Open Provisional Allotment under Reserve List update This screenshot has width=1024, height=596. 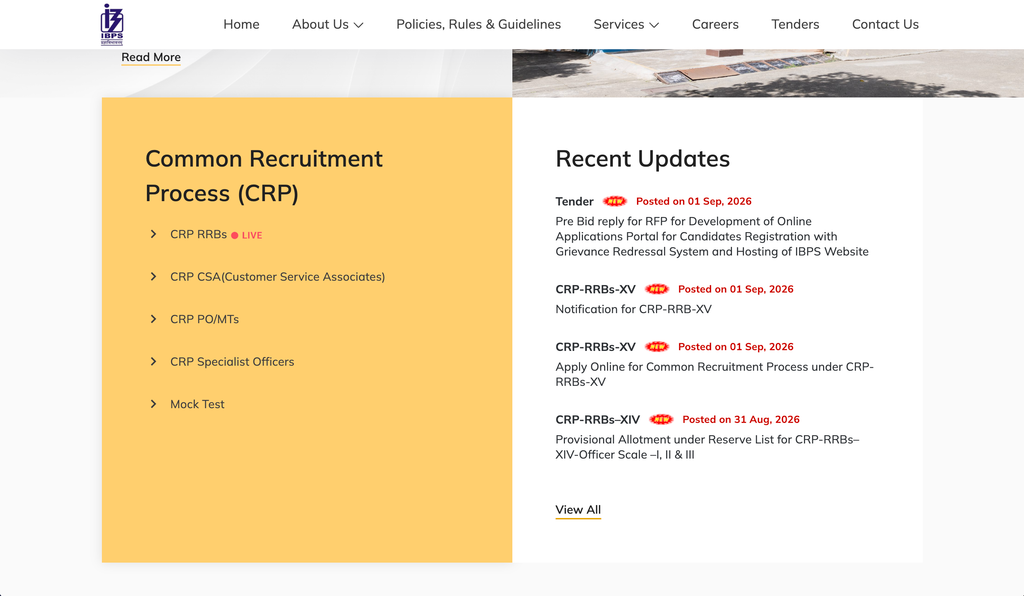tap(707, 447)
